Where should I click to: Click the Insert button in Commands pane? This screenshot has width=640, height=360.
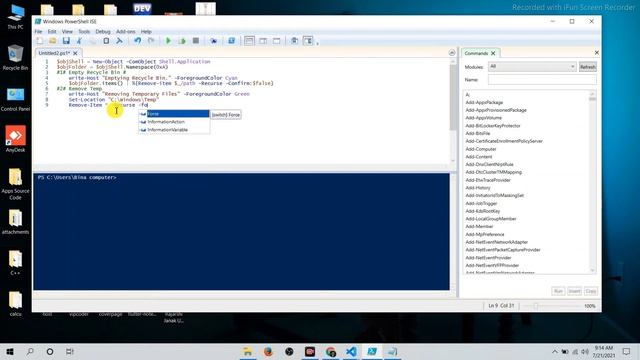(574, 291)
